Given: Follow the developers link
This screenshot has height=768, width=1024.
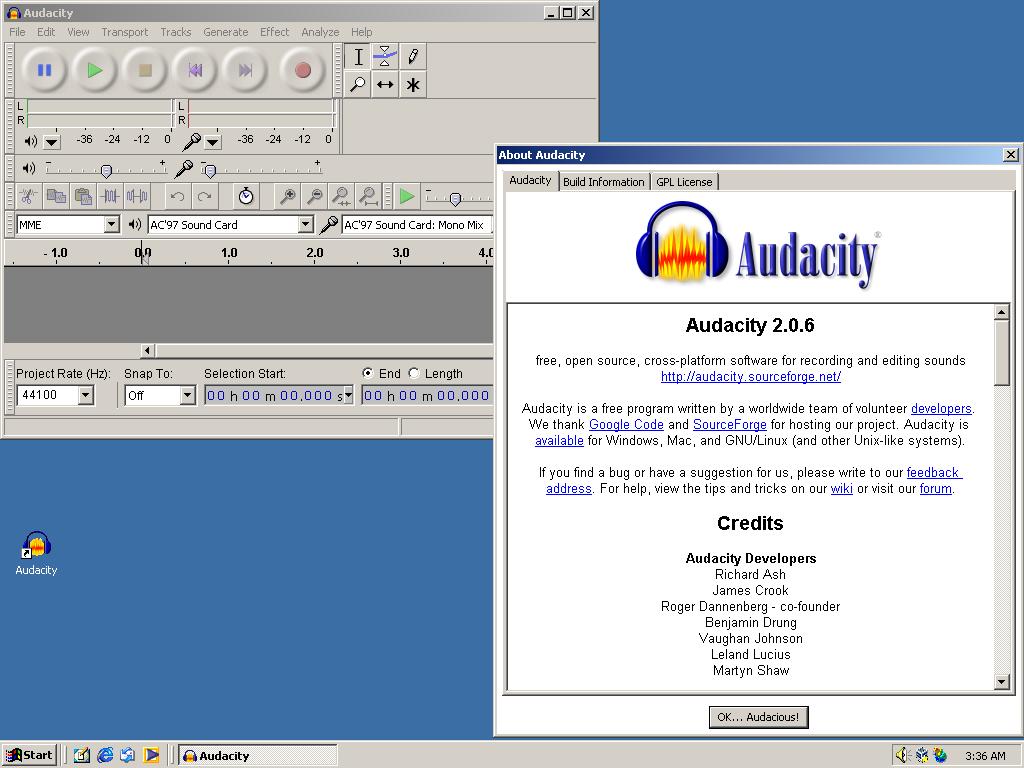Looking at the screenshot, I should [941, 408].
